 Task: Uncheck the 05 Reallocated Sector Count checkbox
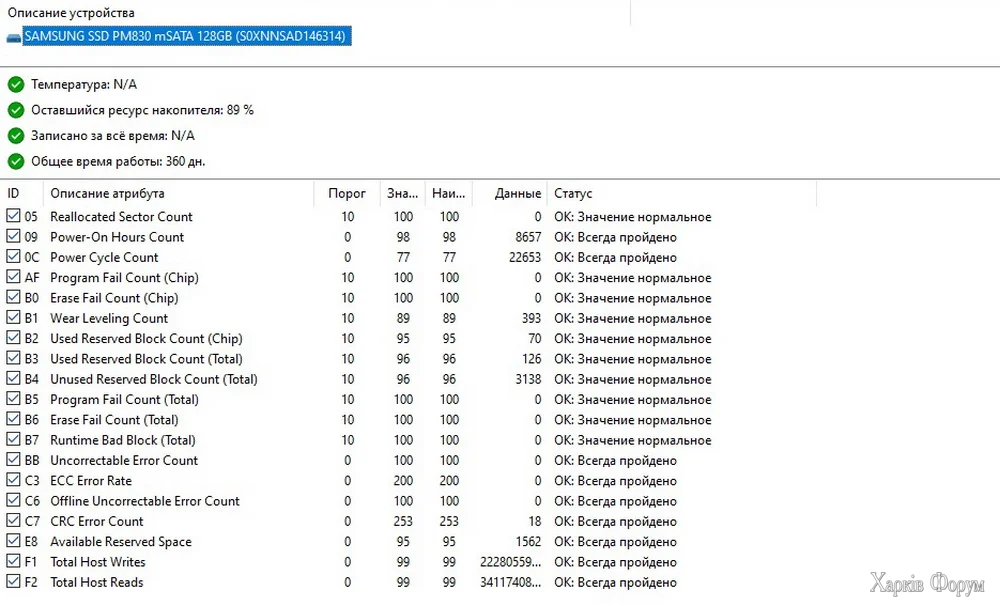click(x=13, y=216)
